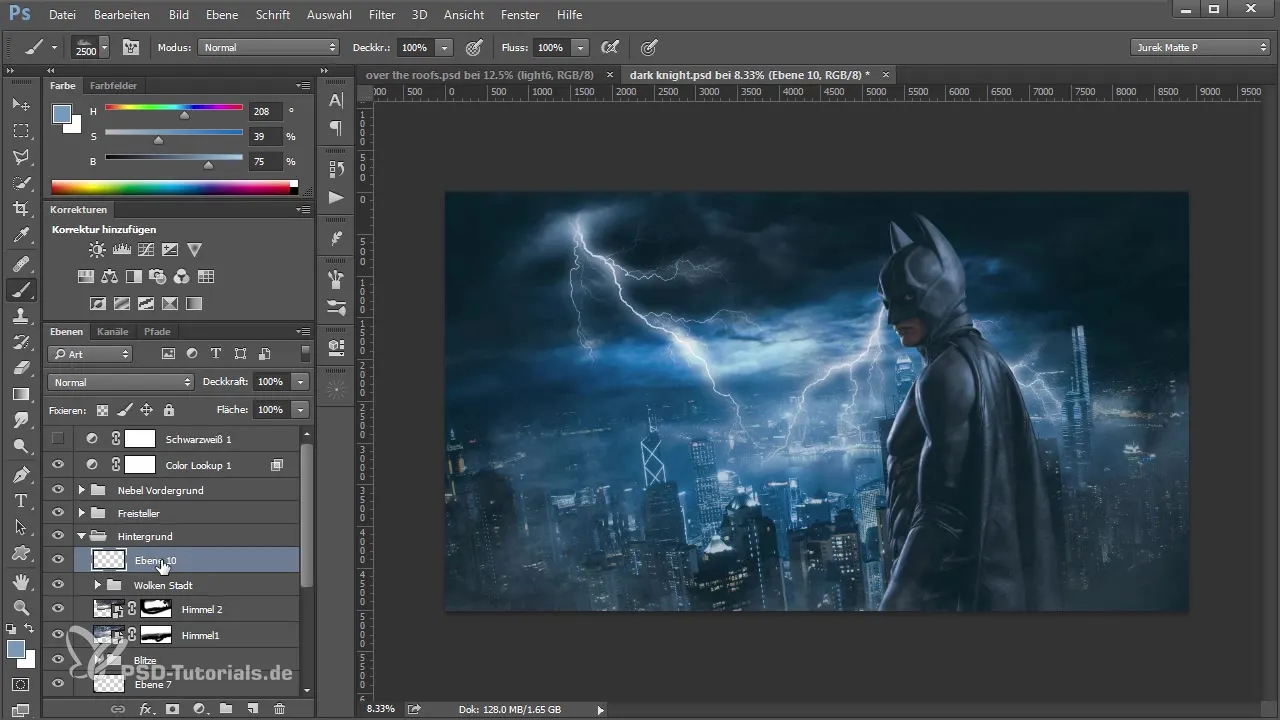Add Curves adjustment

(x=146, y=250)
